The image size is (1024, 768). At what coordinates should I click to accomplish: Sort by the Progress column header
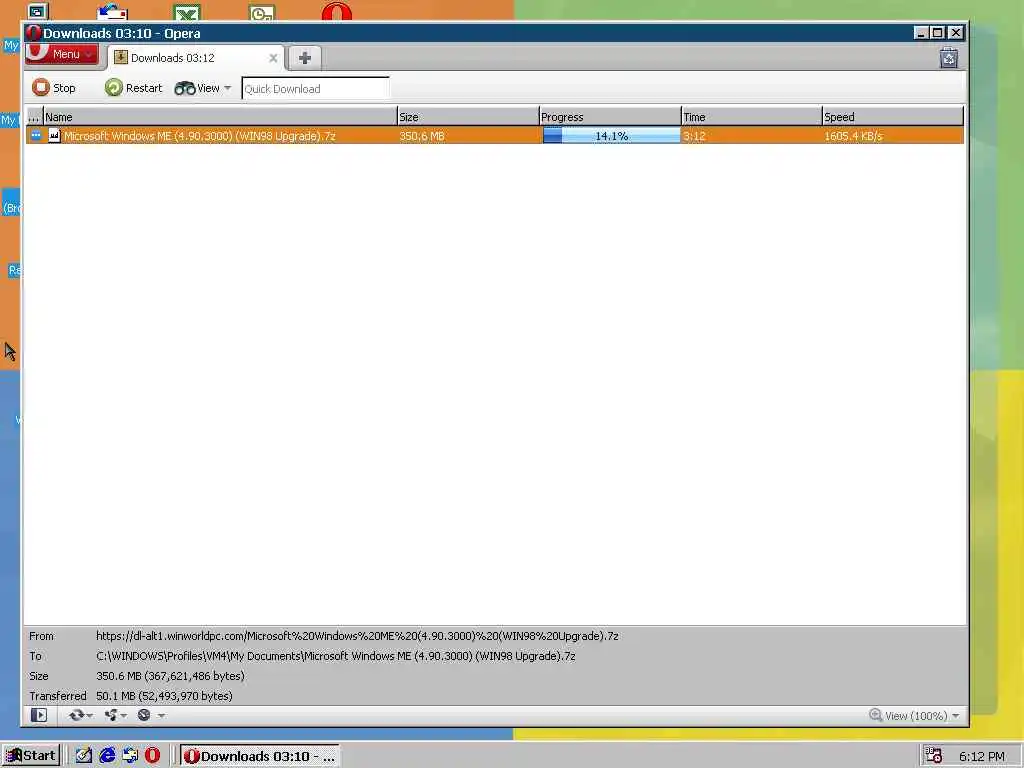tap(610, 117)
